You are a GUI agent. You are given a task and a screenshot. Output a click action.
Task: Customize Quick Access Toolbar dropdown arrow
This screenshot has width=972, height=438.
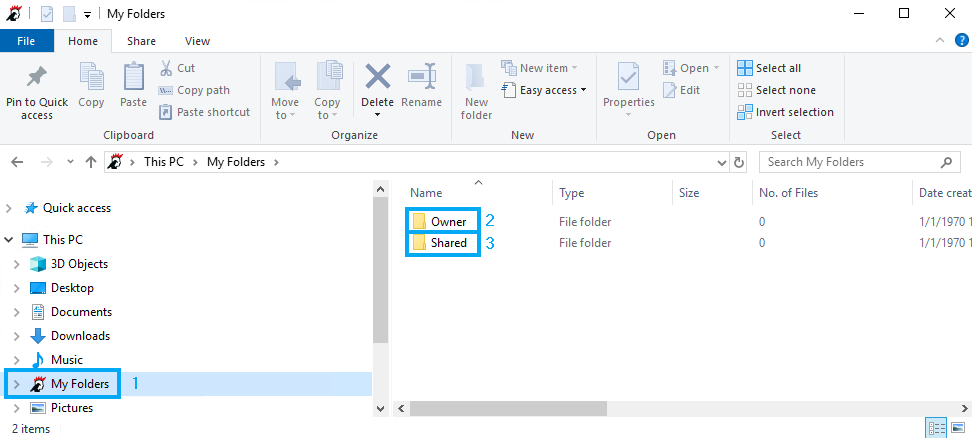87,14
